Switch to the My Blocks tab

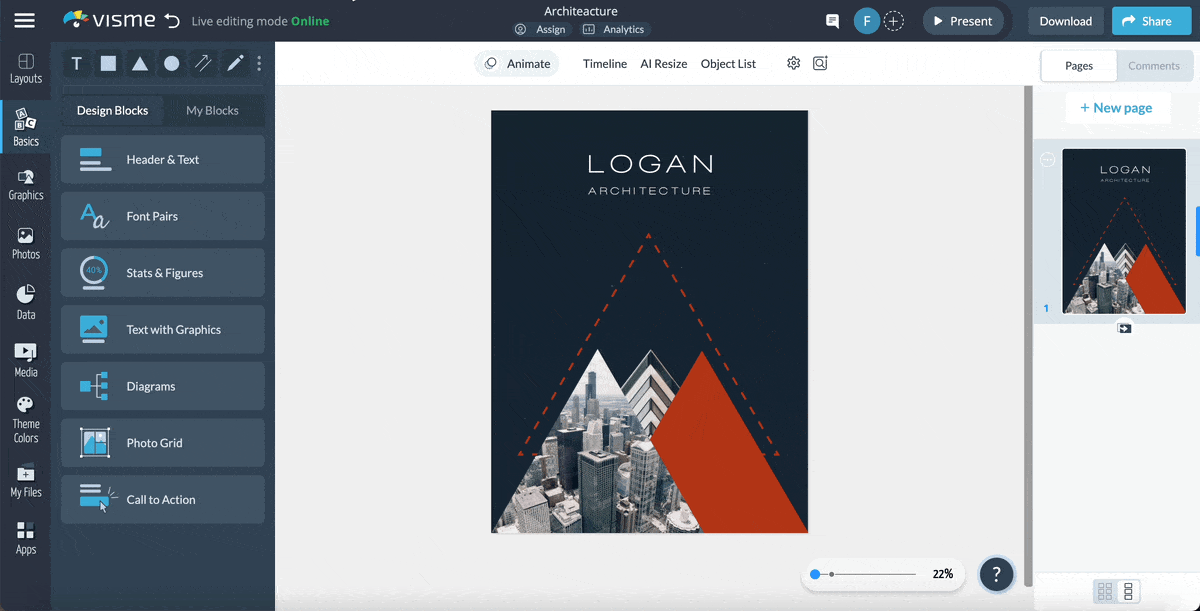(215, 111)
